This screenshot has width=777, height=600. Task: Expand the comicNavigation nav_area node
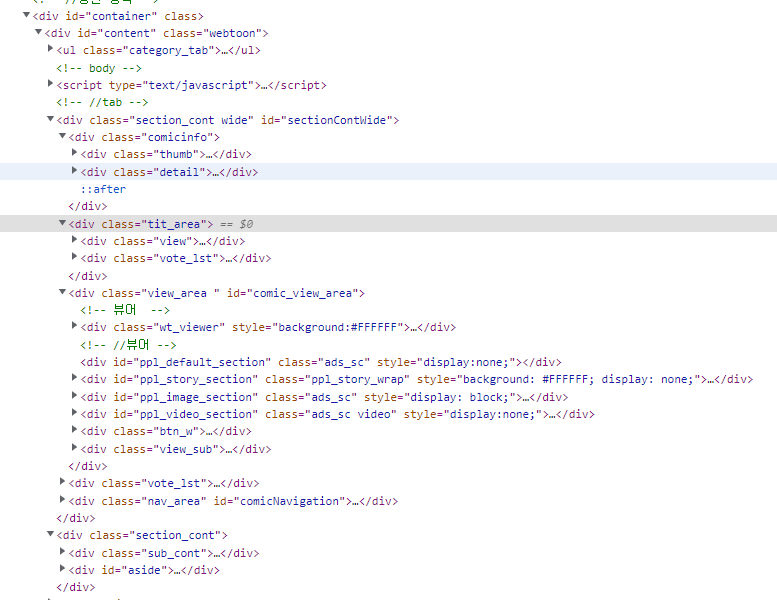pyautogui.click(x=62, y=499)
